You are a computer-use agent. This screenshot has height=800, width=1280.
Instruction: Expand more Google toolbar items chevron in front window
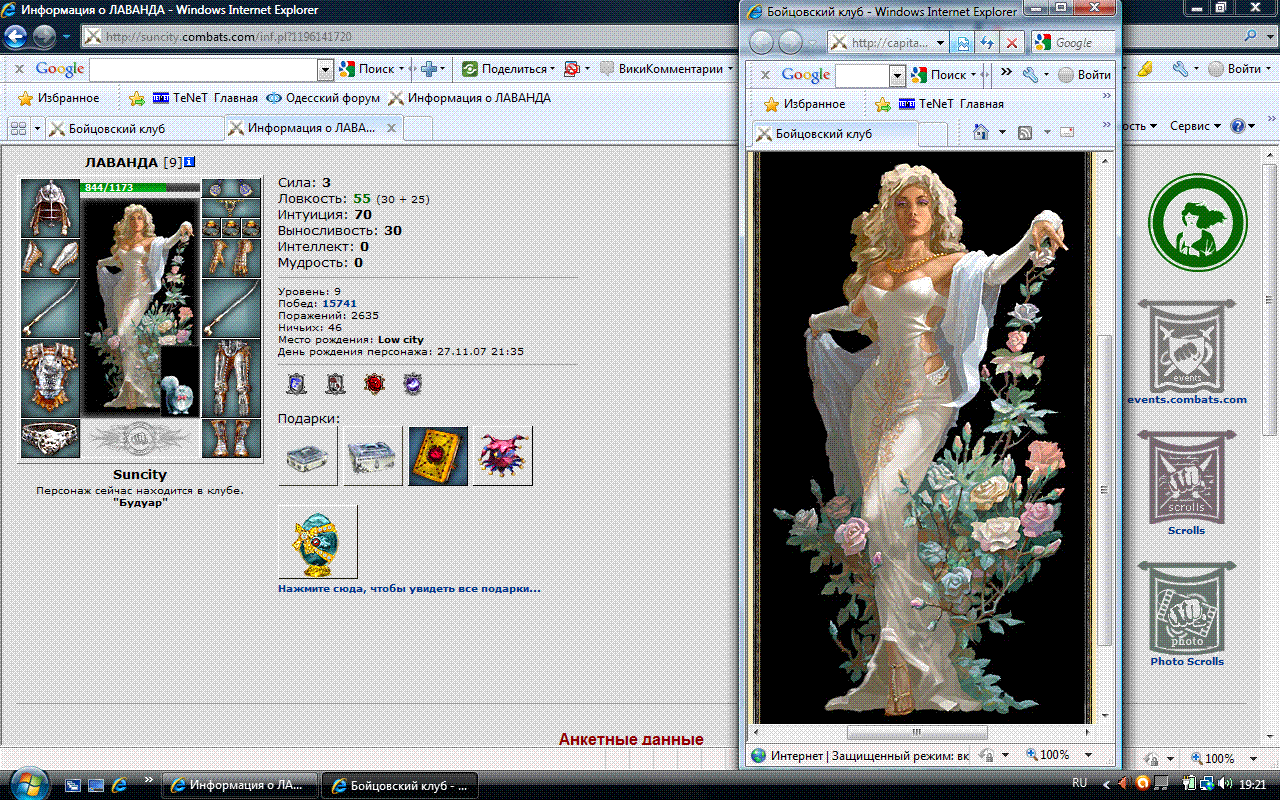click(1006, 74)
